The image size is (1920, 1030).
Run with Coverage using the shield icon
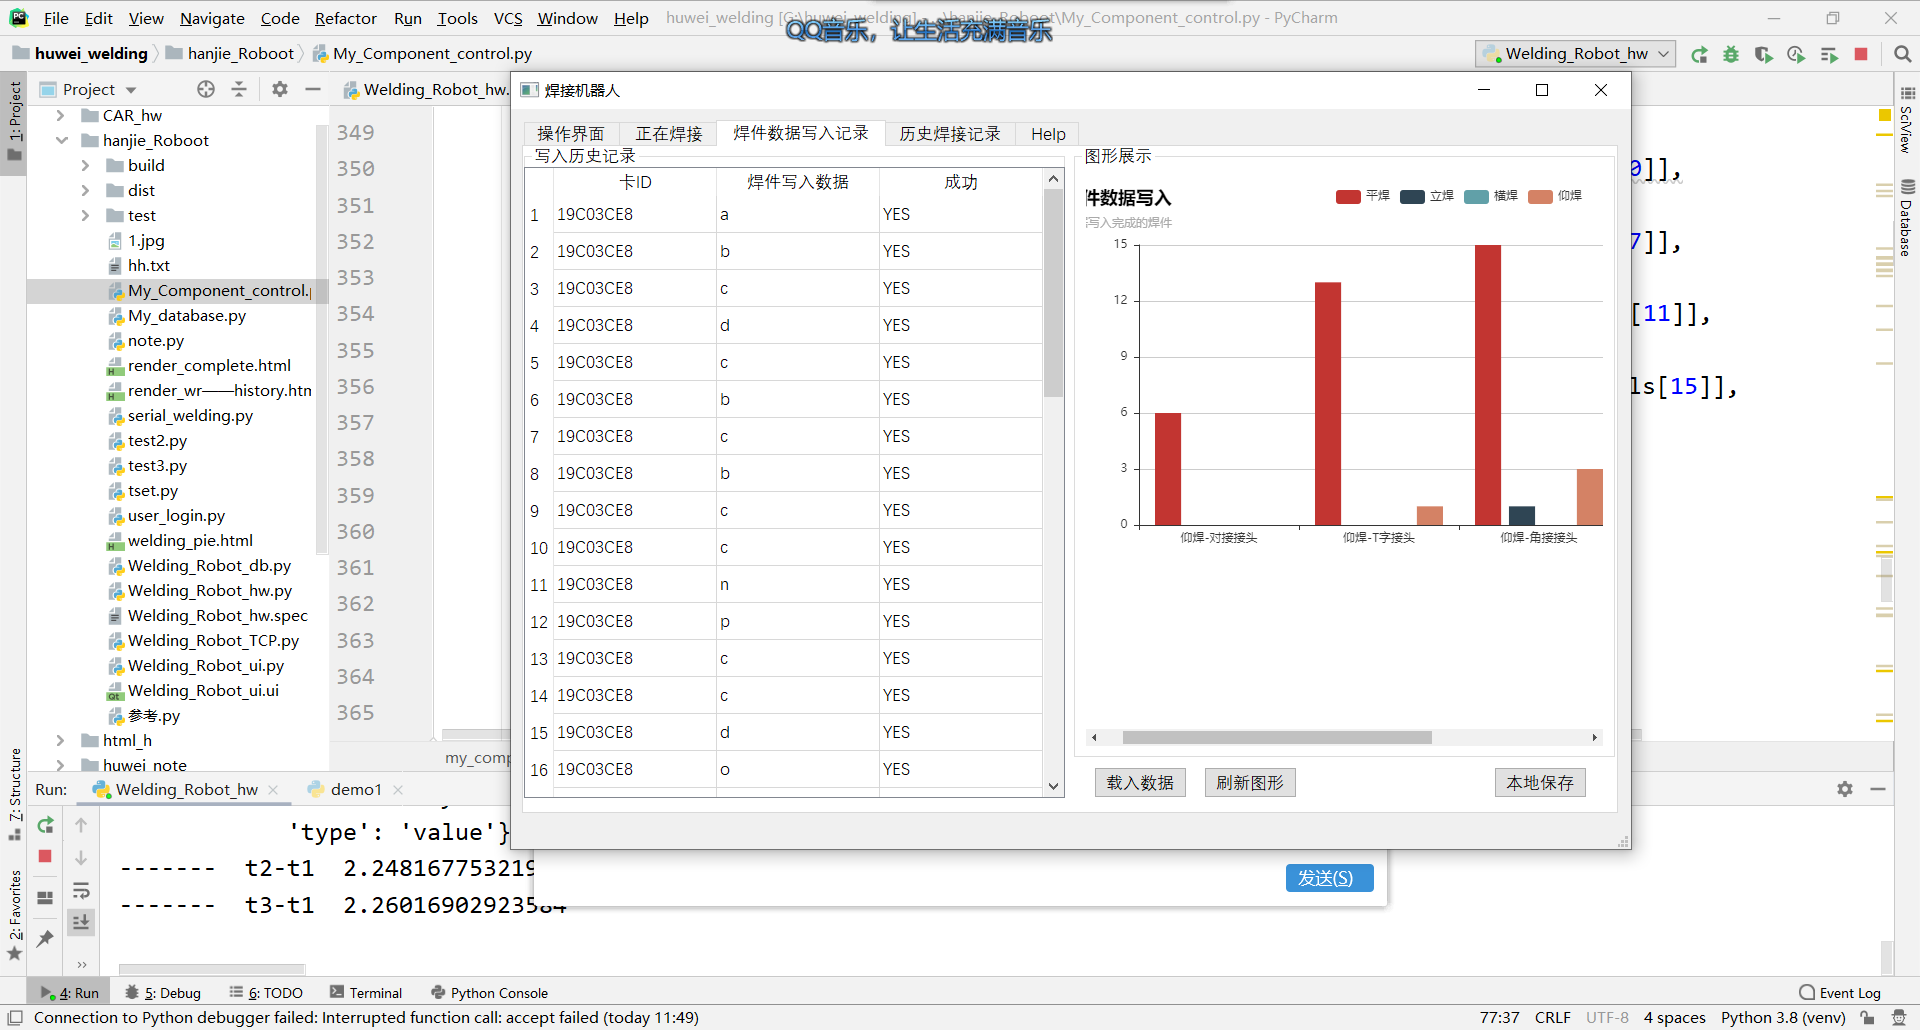[1763, 55]
